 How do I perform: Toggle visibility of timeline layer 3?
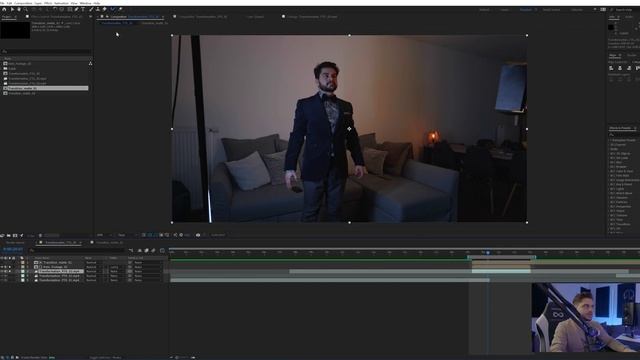(x=2, y=271)
